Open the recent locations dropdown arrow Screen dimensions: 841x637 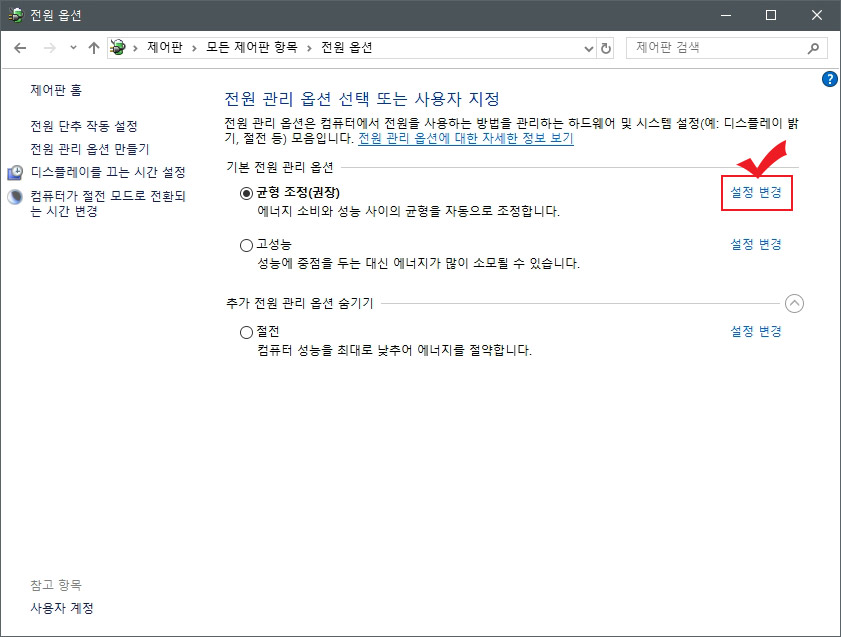73,48
